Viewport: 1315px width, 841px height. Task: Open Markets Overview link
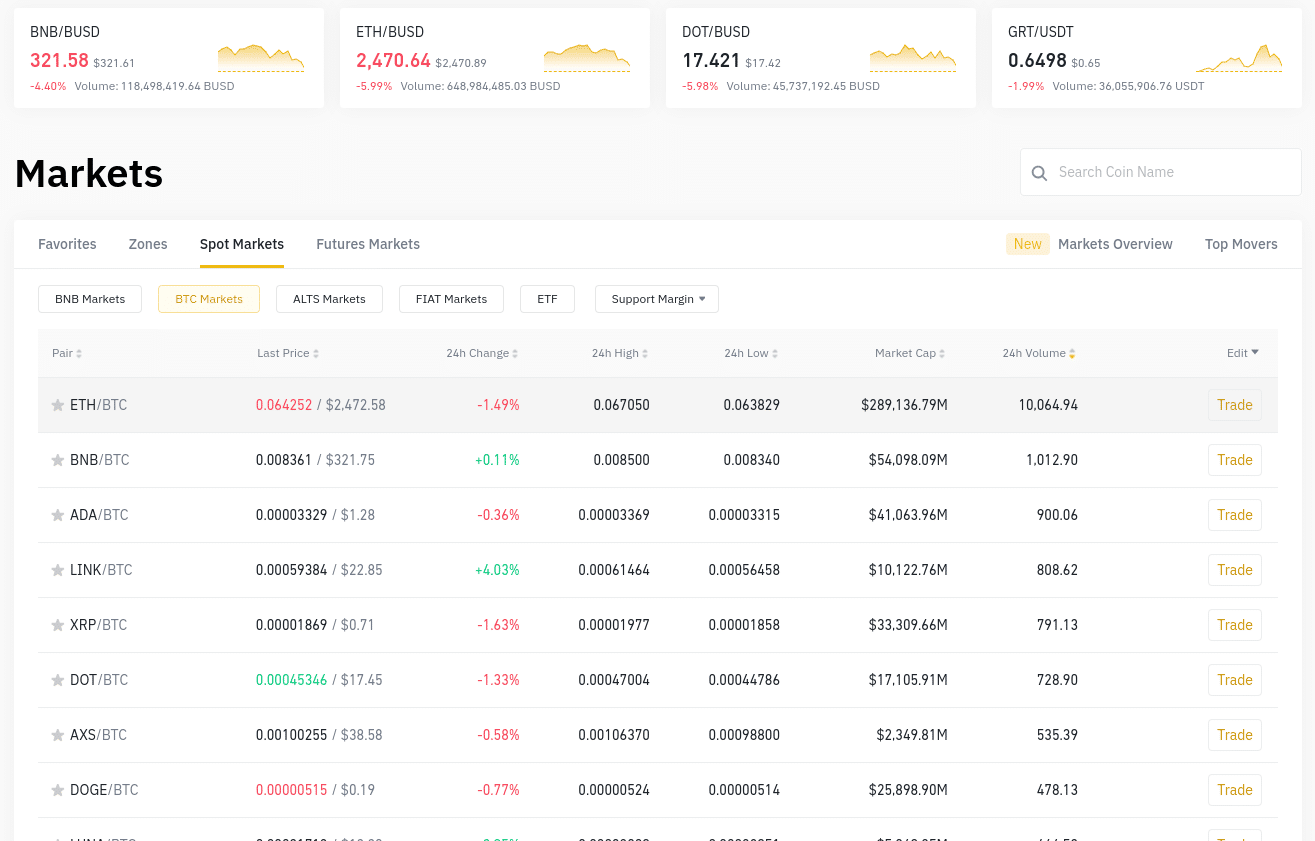1115,244
